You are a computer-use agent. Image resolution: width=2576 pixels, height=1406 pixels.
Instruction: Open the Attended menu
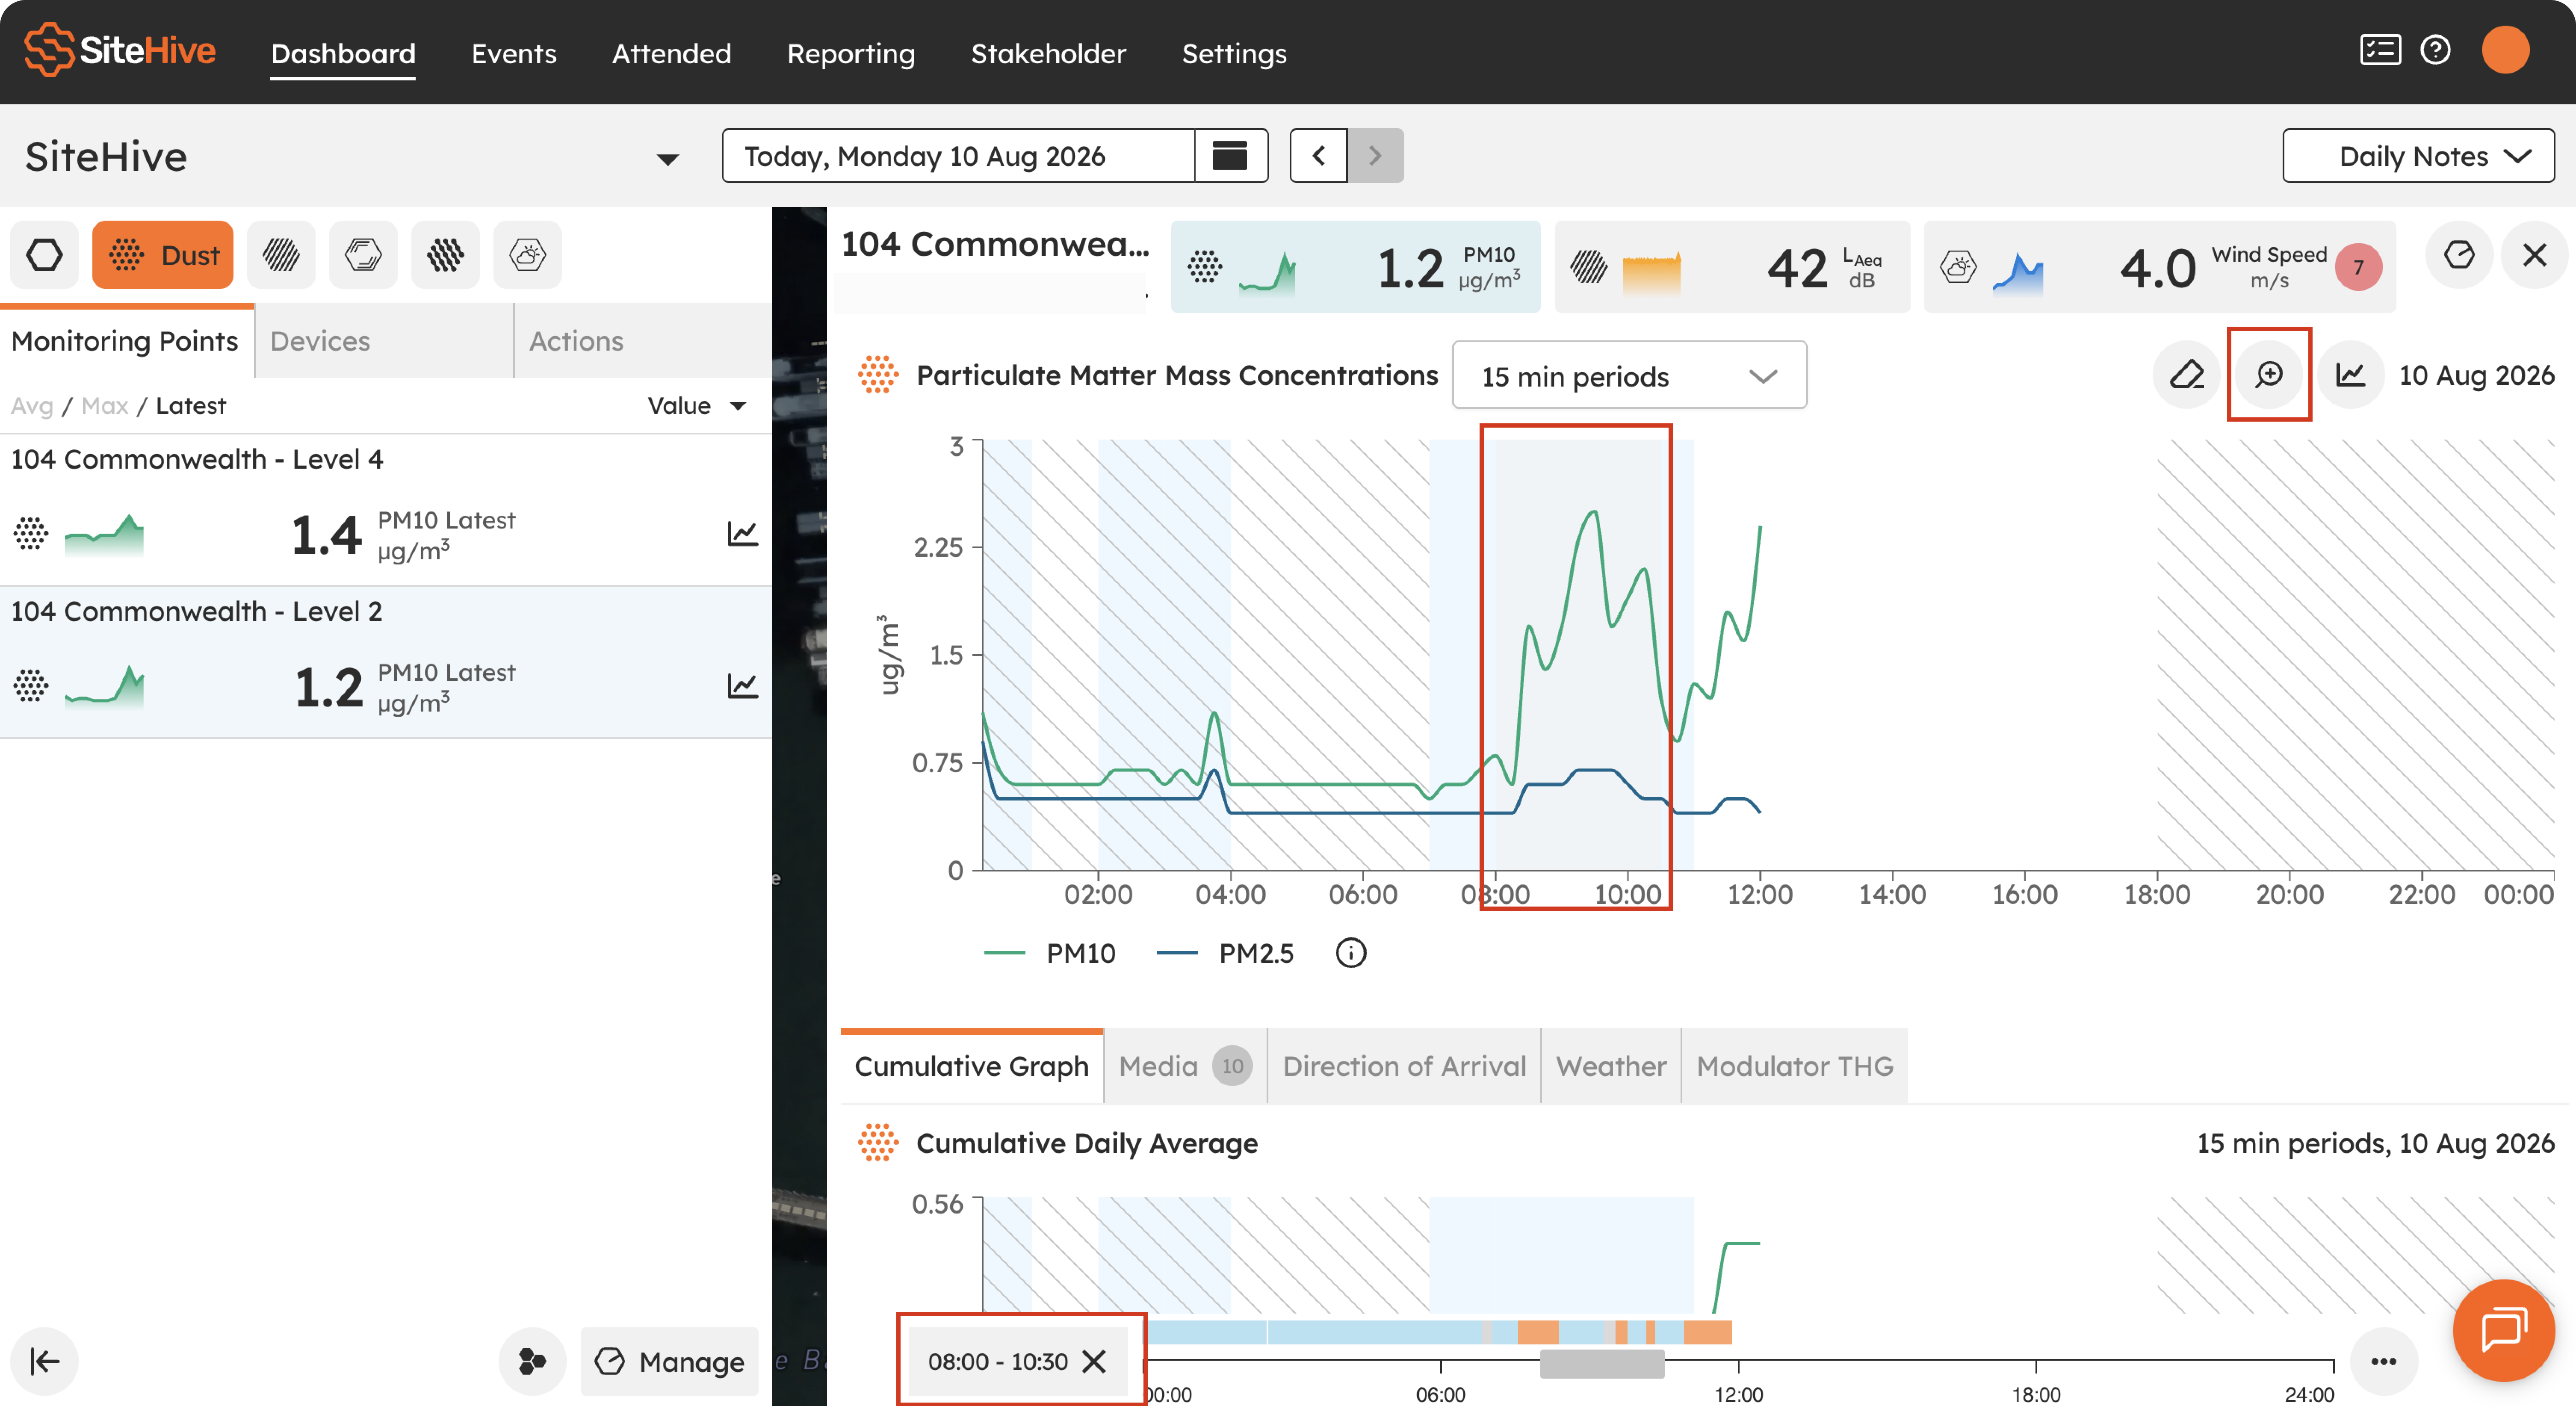pos(671,53)
